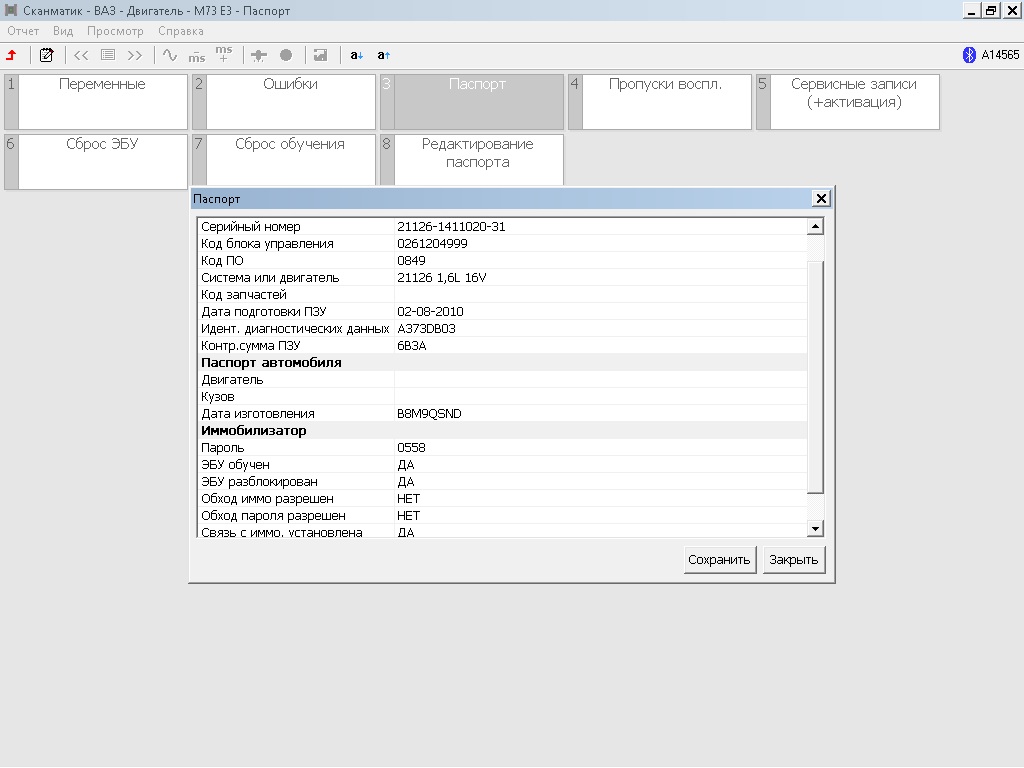Click the marker pin toolbar icon
The width and height of the screenshot is (1024, 768).
pos(259,56)
